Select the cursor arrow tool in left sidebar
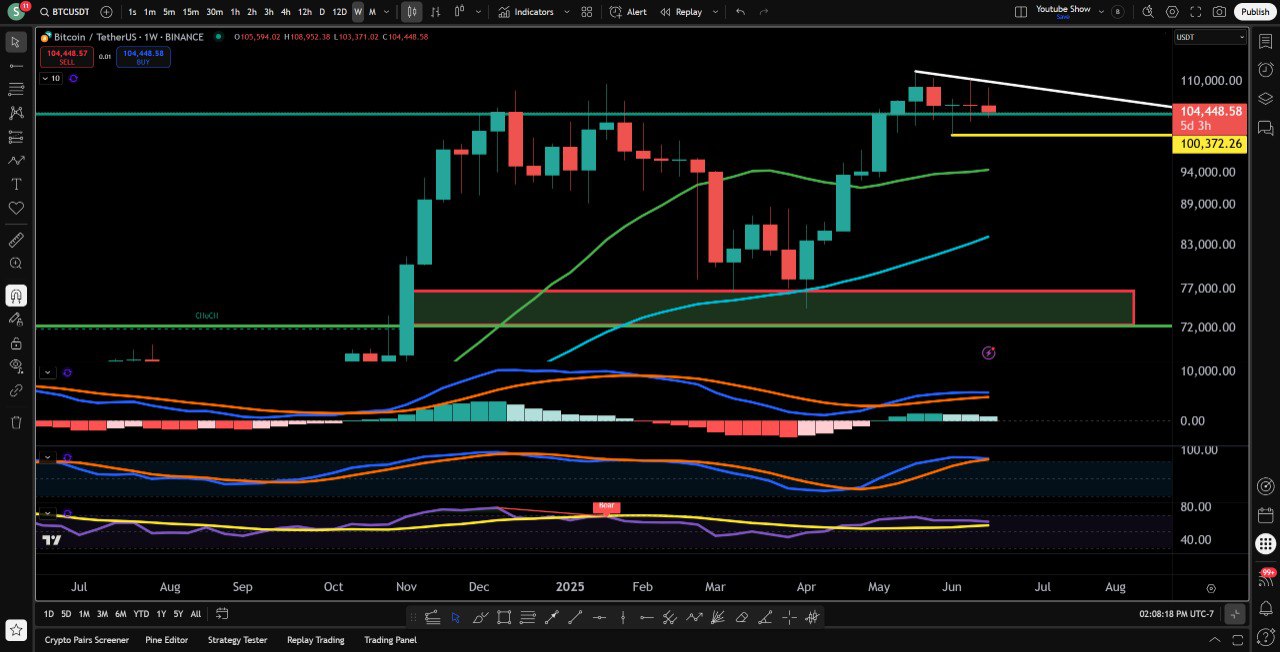 [16, 42]
